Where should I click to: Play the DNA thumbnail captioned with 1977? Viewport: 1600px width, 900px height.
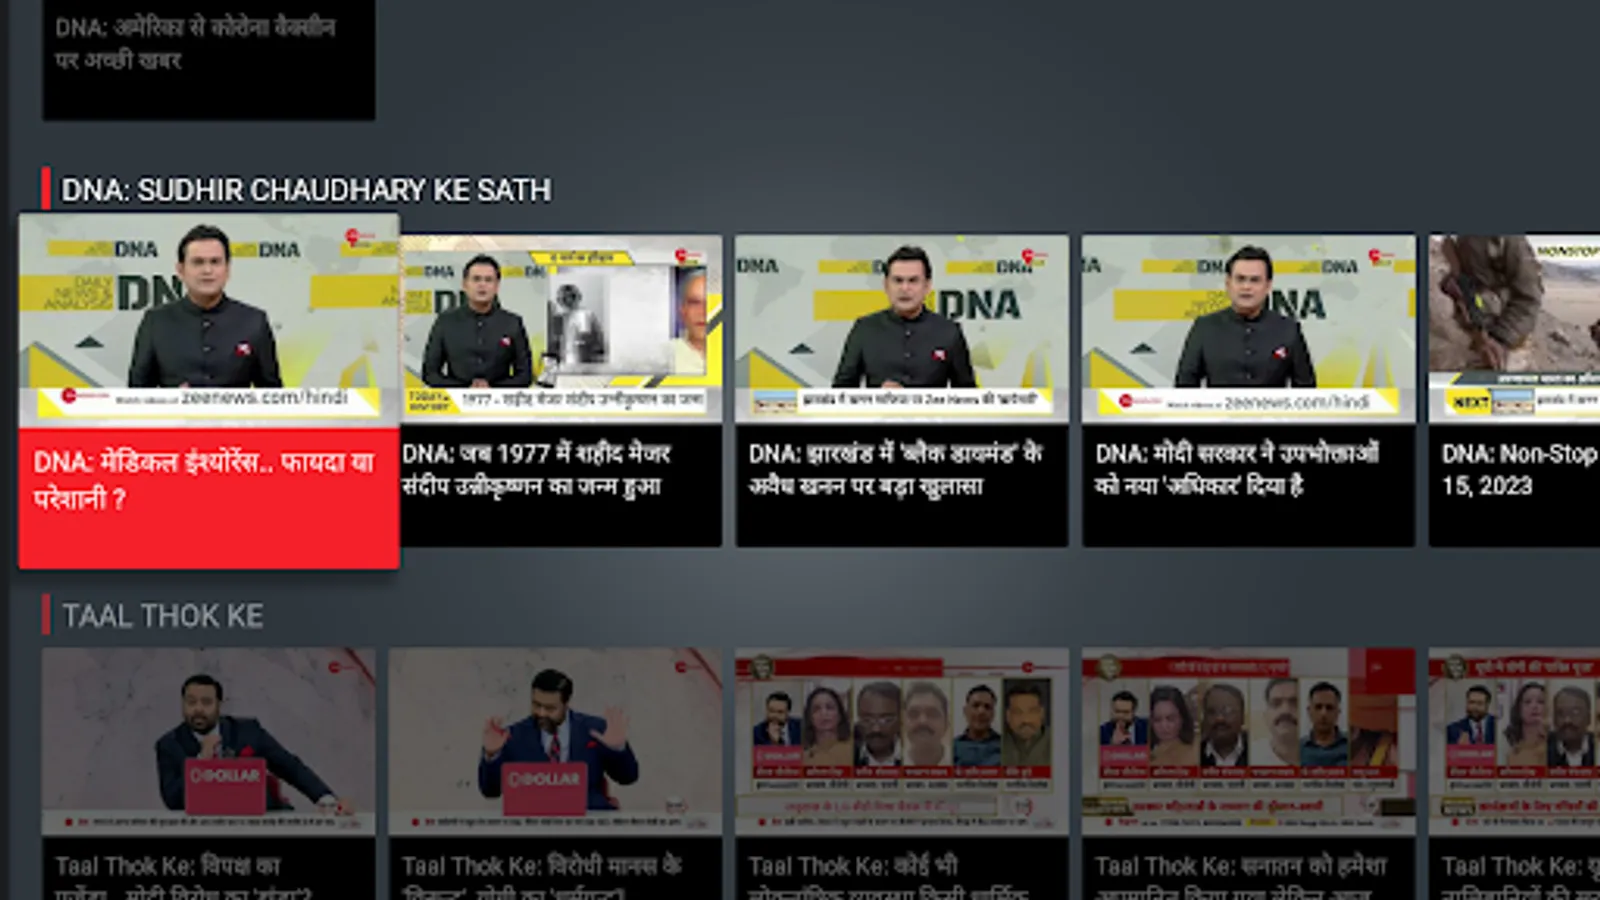(561, 329)
